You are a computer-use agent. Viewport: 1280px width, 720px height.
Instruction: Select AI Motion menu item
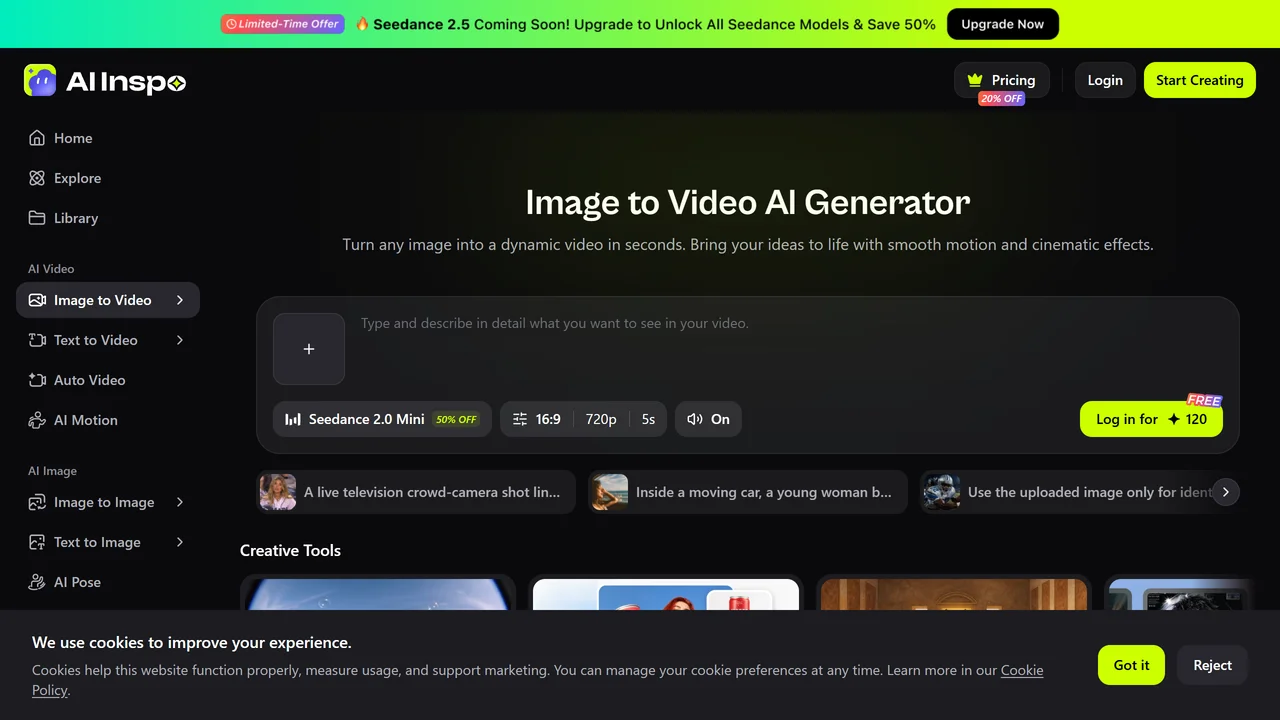point(108,420)
